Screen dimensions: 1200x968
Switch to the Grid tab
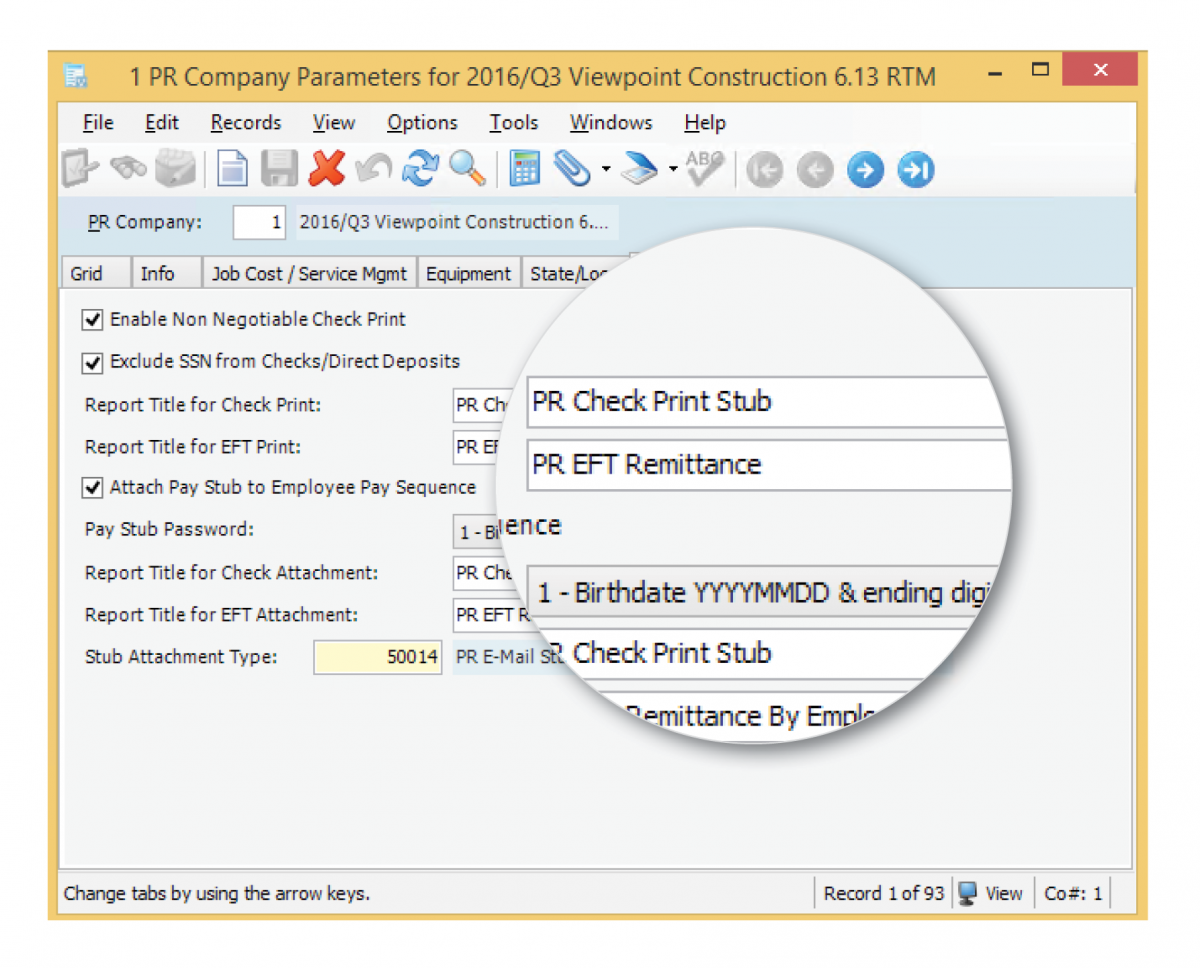point(96,273)
